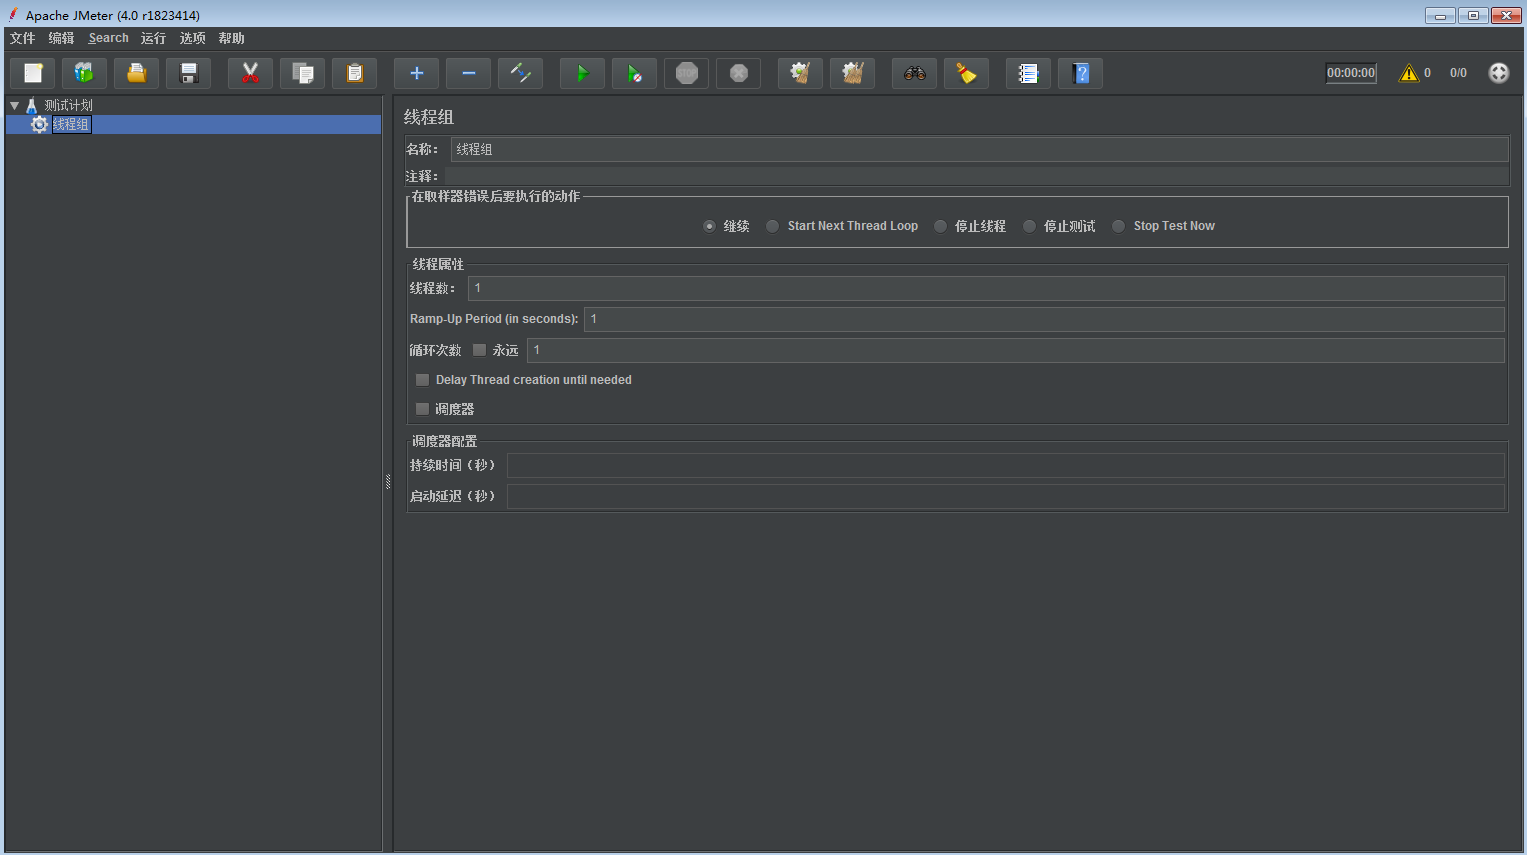The width and height of the screenshot is (1527, 855).
Task: Click the Collapse All minus icon
Action: (469, 73)
